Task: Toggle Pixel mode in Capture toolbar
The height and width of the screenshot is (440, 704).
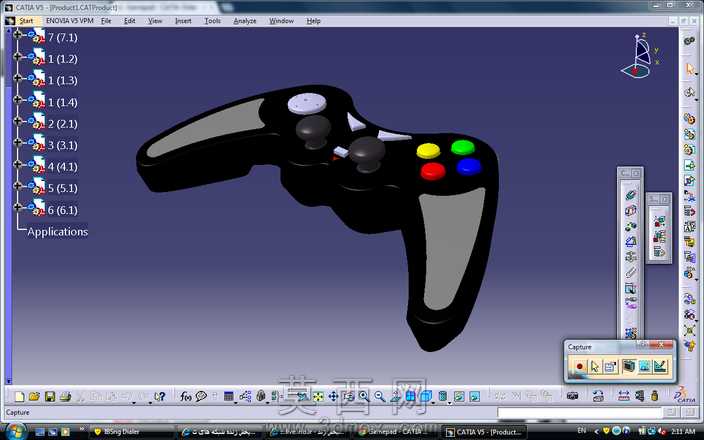Action: coord(644,366)
